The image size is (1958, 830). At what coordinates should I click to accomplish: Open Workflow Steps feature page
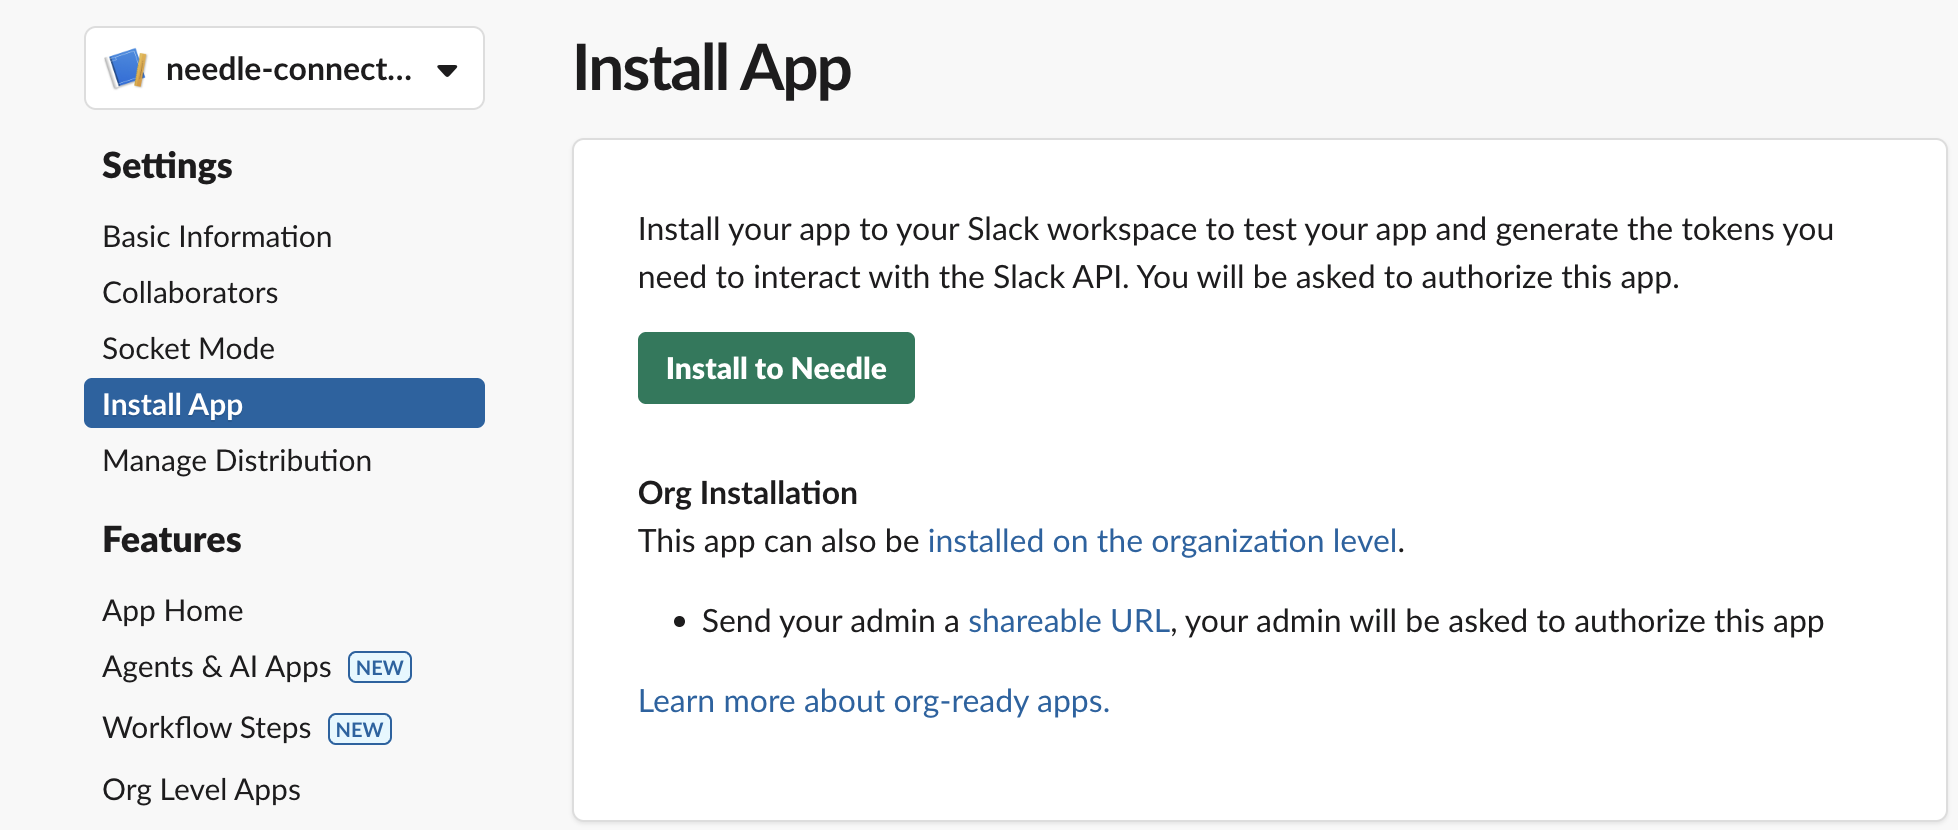[206, 728]
